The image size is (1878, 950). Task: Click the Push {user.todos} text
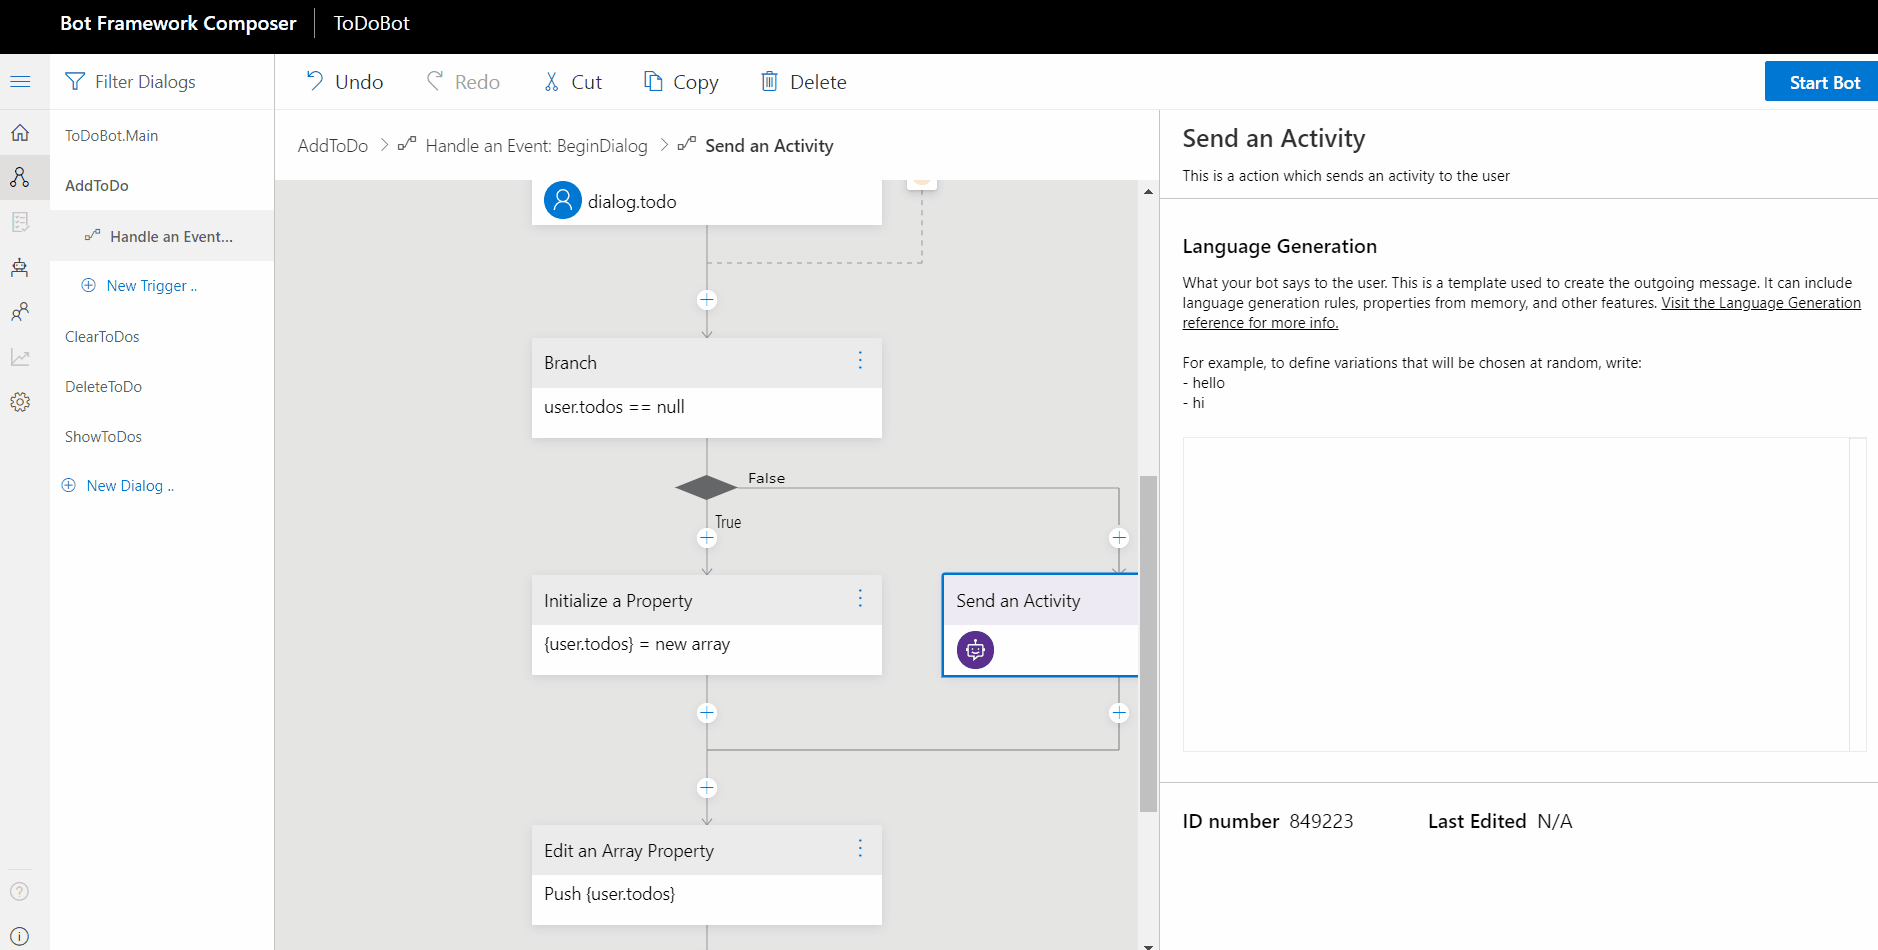[x=609, y=894]
